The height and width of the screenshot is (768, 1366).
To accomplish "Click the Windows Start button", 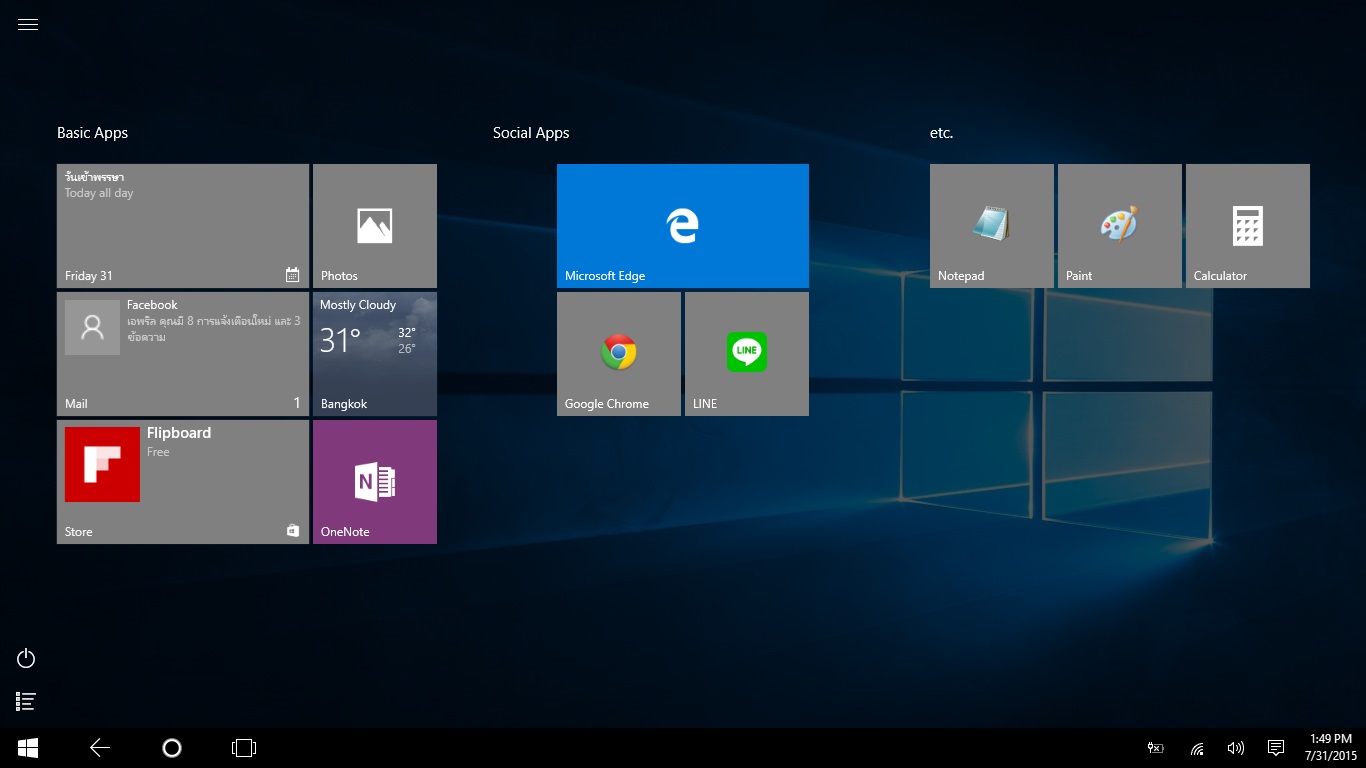I will pos(28,748).
